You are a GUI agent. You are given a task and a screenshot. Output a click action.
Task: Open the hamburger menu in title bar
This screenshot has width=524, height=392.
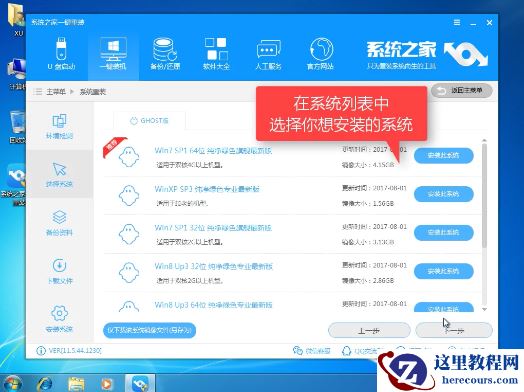pyautogui.click(x=457, y=22)
